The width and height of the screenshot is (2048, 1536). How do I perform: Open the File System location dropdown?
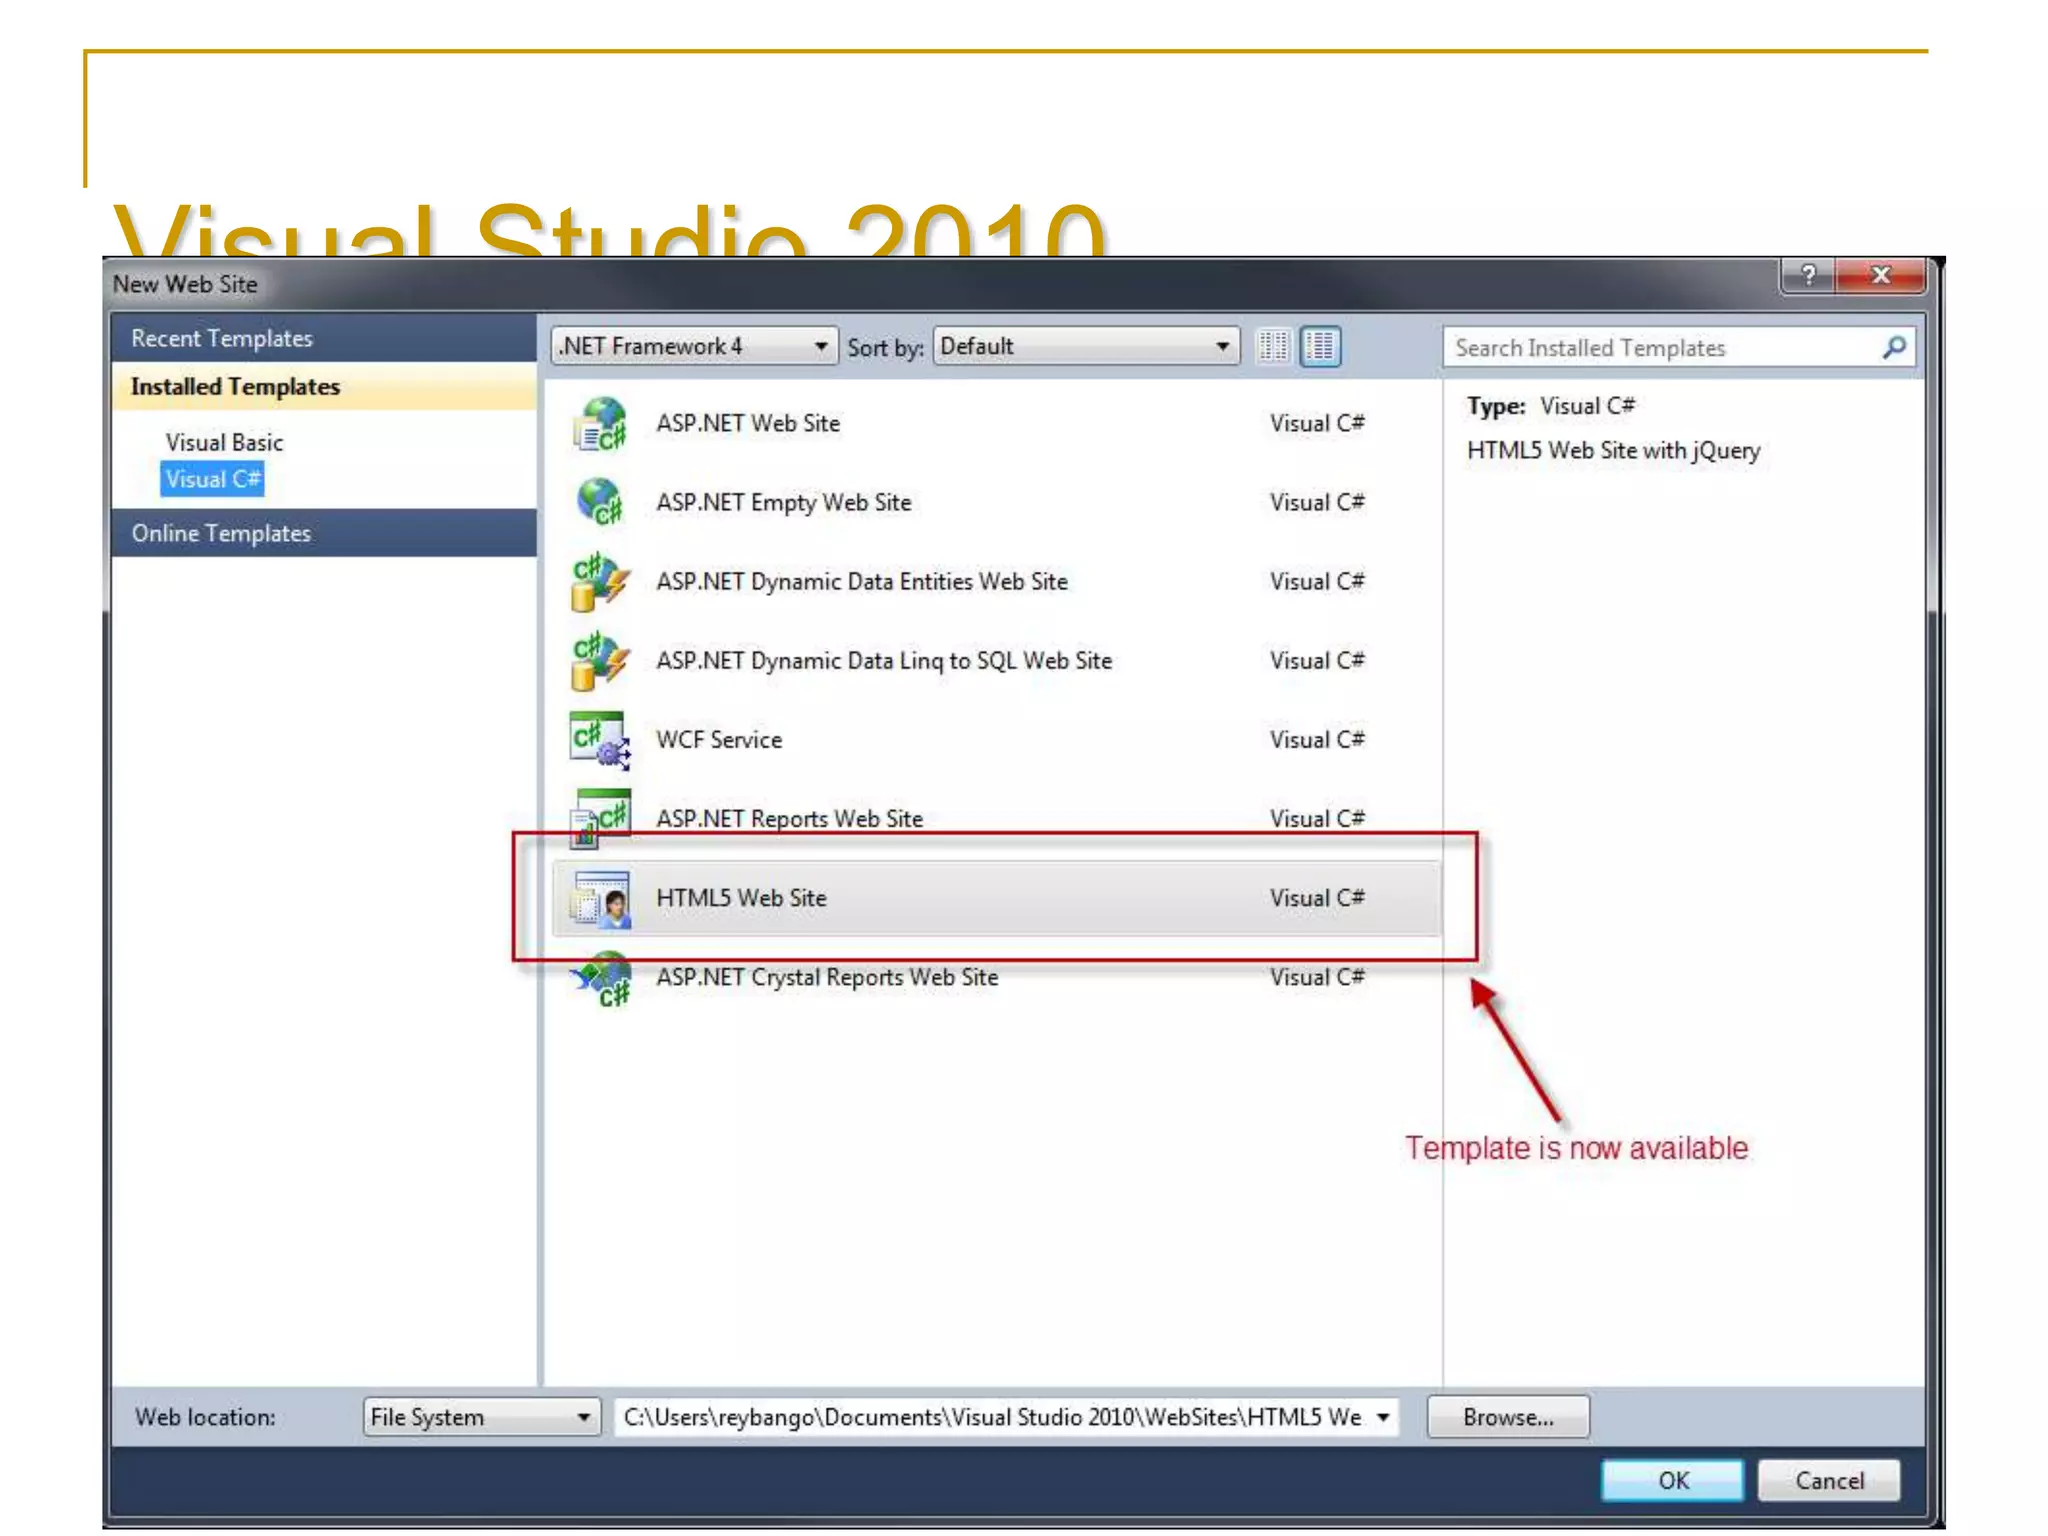(481, 1417)
